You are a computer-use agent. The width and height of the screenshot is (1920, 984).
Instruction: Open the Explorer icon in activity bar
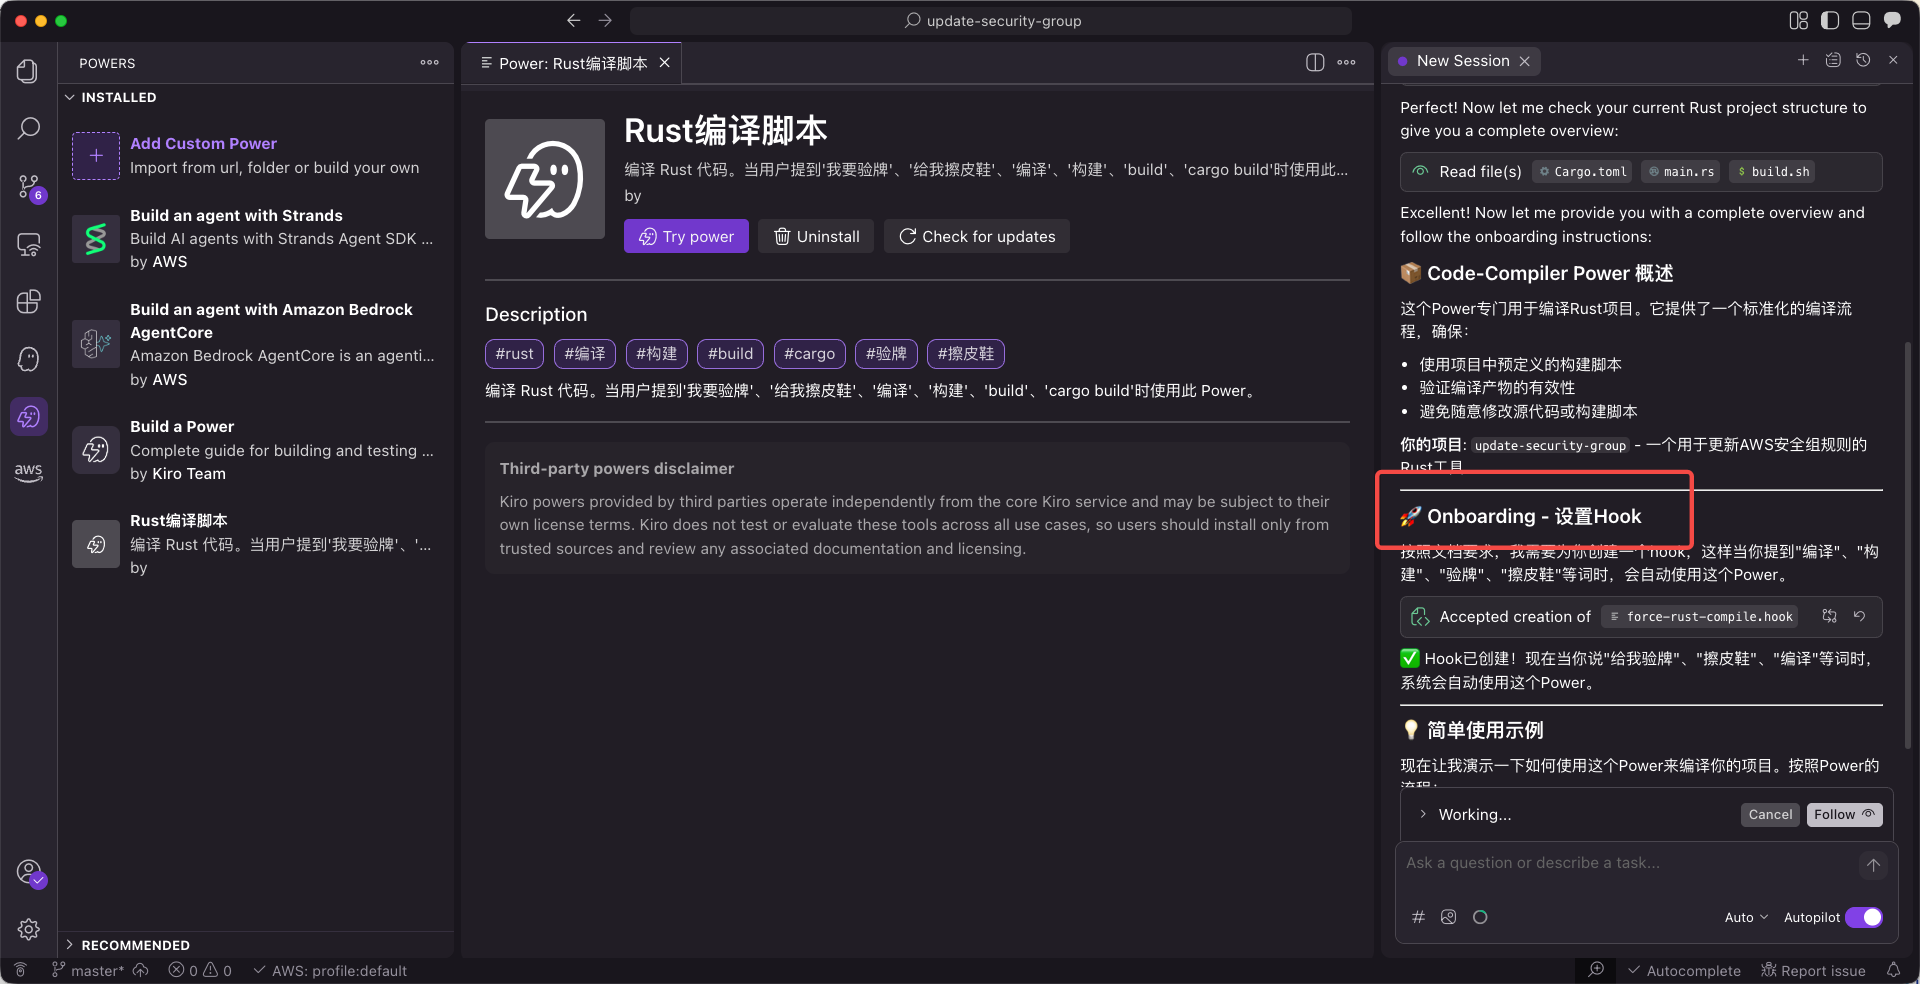28,71
